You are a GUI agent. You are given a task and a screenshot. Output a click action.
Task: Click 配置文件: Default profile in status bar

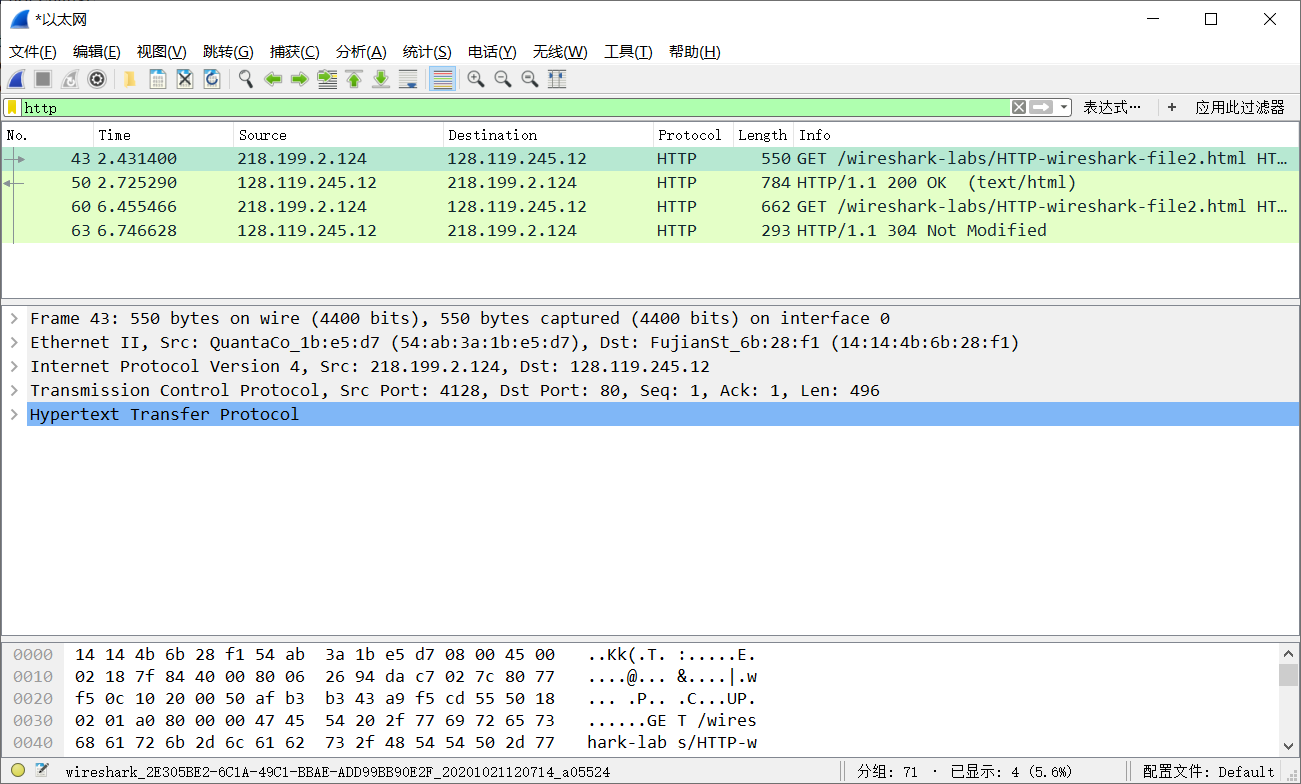pos(1209,772)
